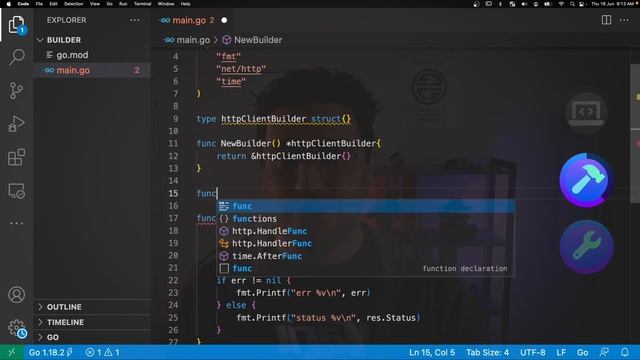Click line number 15 in gutter

click(x=174, y=193)
